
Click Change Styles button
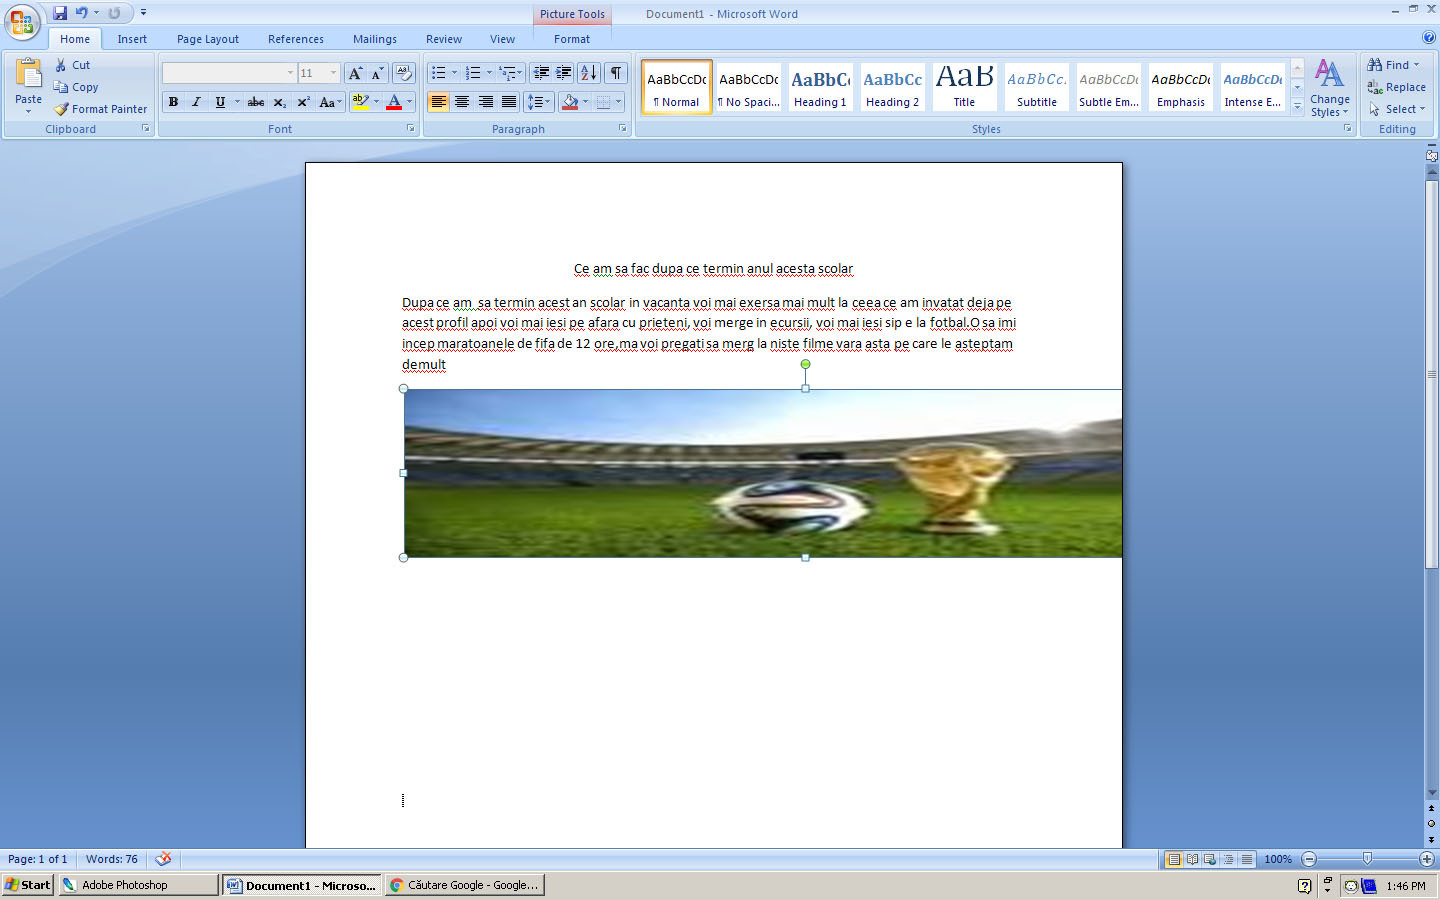tap(1329, 88)
